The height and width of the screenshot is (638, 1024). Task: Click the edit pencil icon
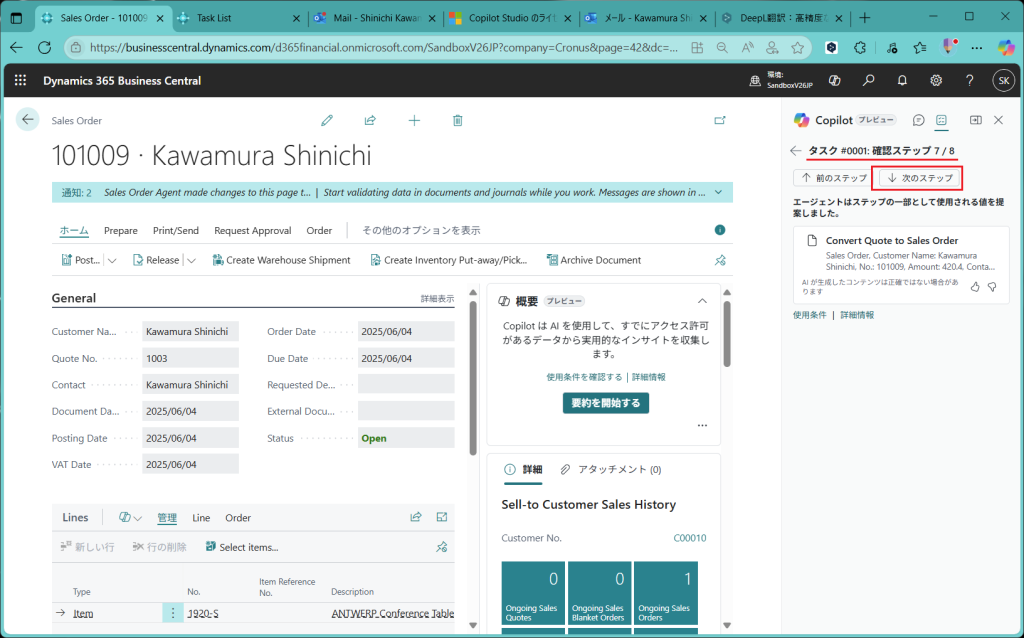(327, 120)
